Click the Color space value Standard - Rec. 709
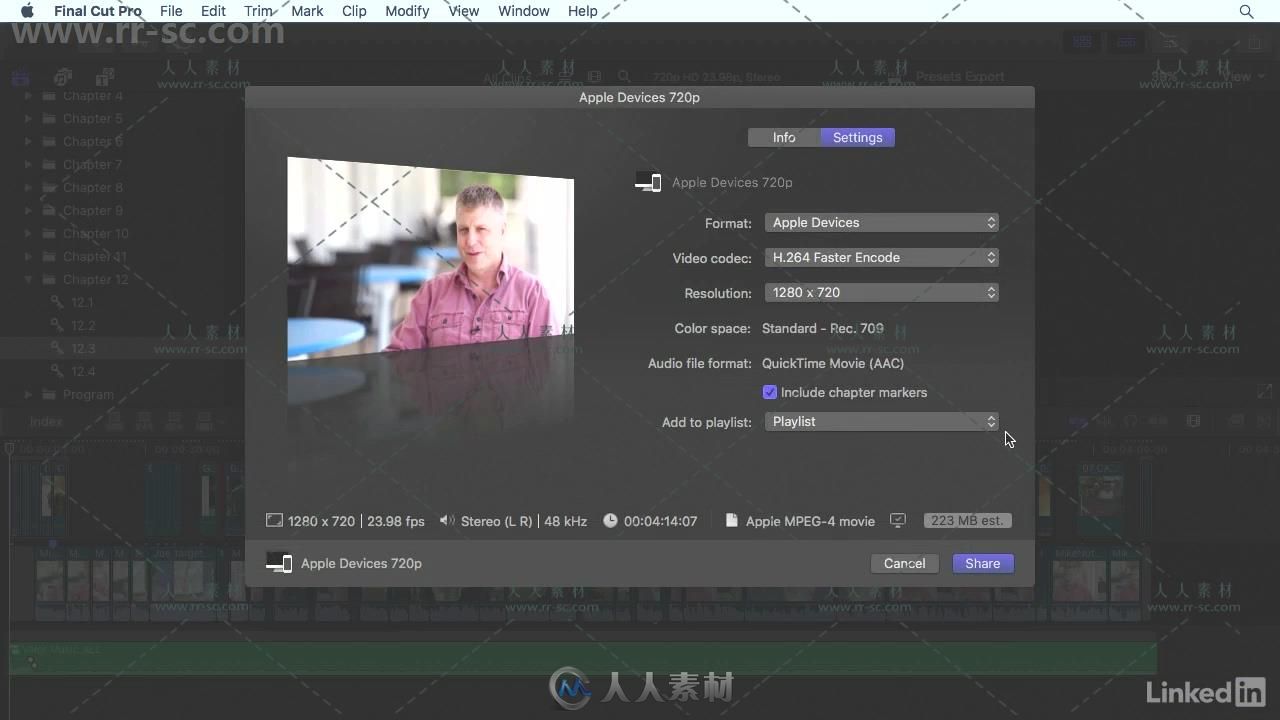 pyautogui.click(x=823, y=328)
